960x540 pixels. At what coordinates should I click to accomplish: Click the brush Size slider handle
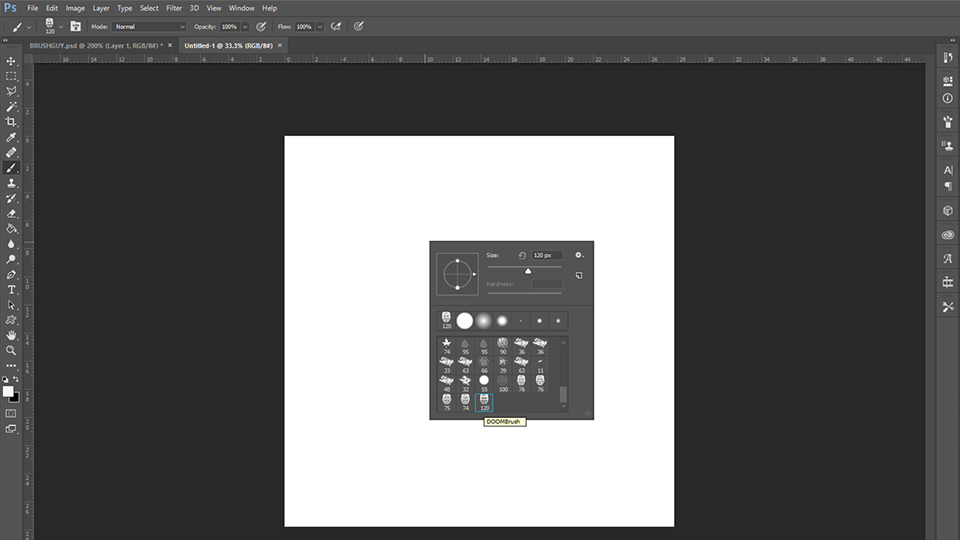click(528, 271)
